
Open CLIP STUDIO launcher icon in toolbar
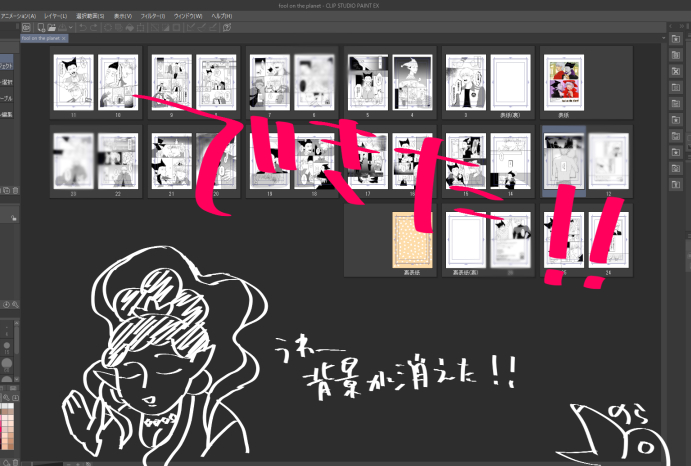pyautogui.click(x=26, y=27)
